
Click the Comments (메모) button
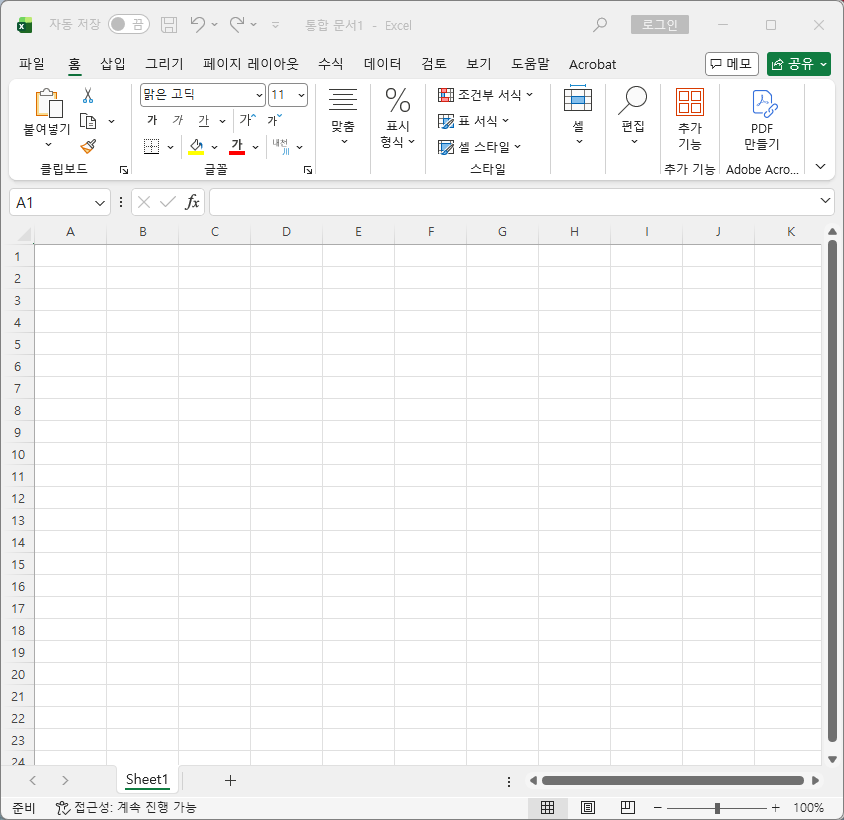732,64
